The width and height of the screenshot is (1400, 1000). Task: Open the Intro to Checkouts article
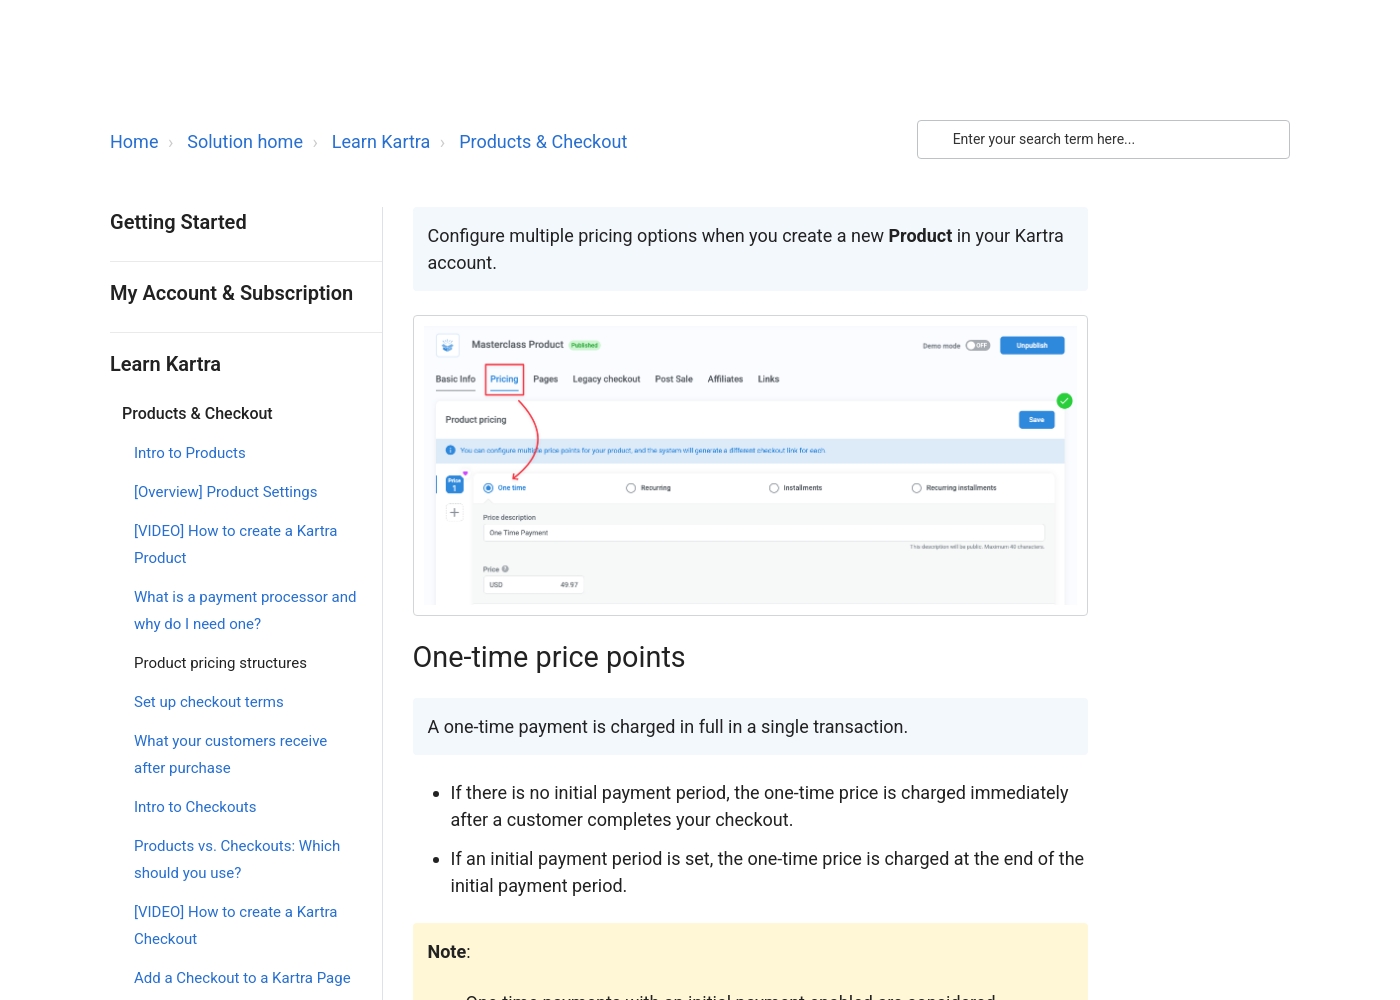tap(195, 807)
